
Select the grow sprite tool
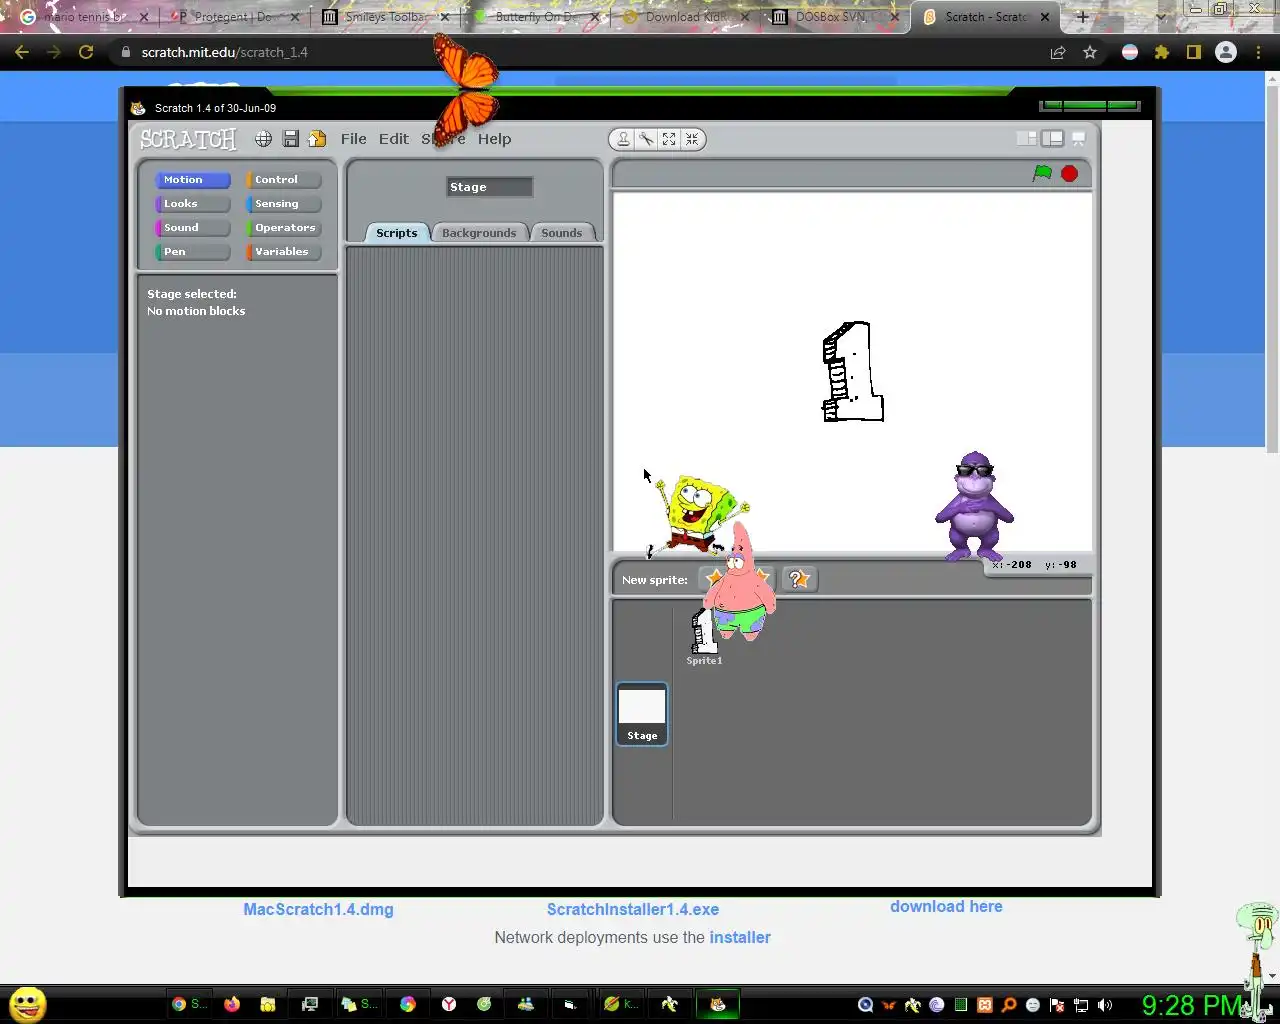tap(669, 139)
